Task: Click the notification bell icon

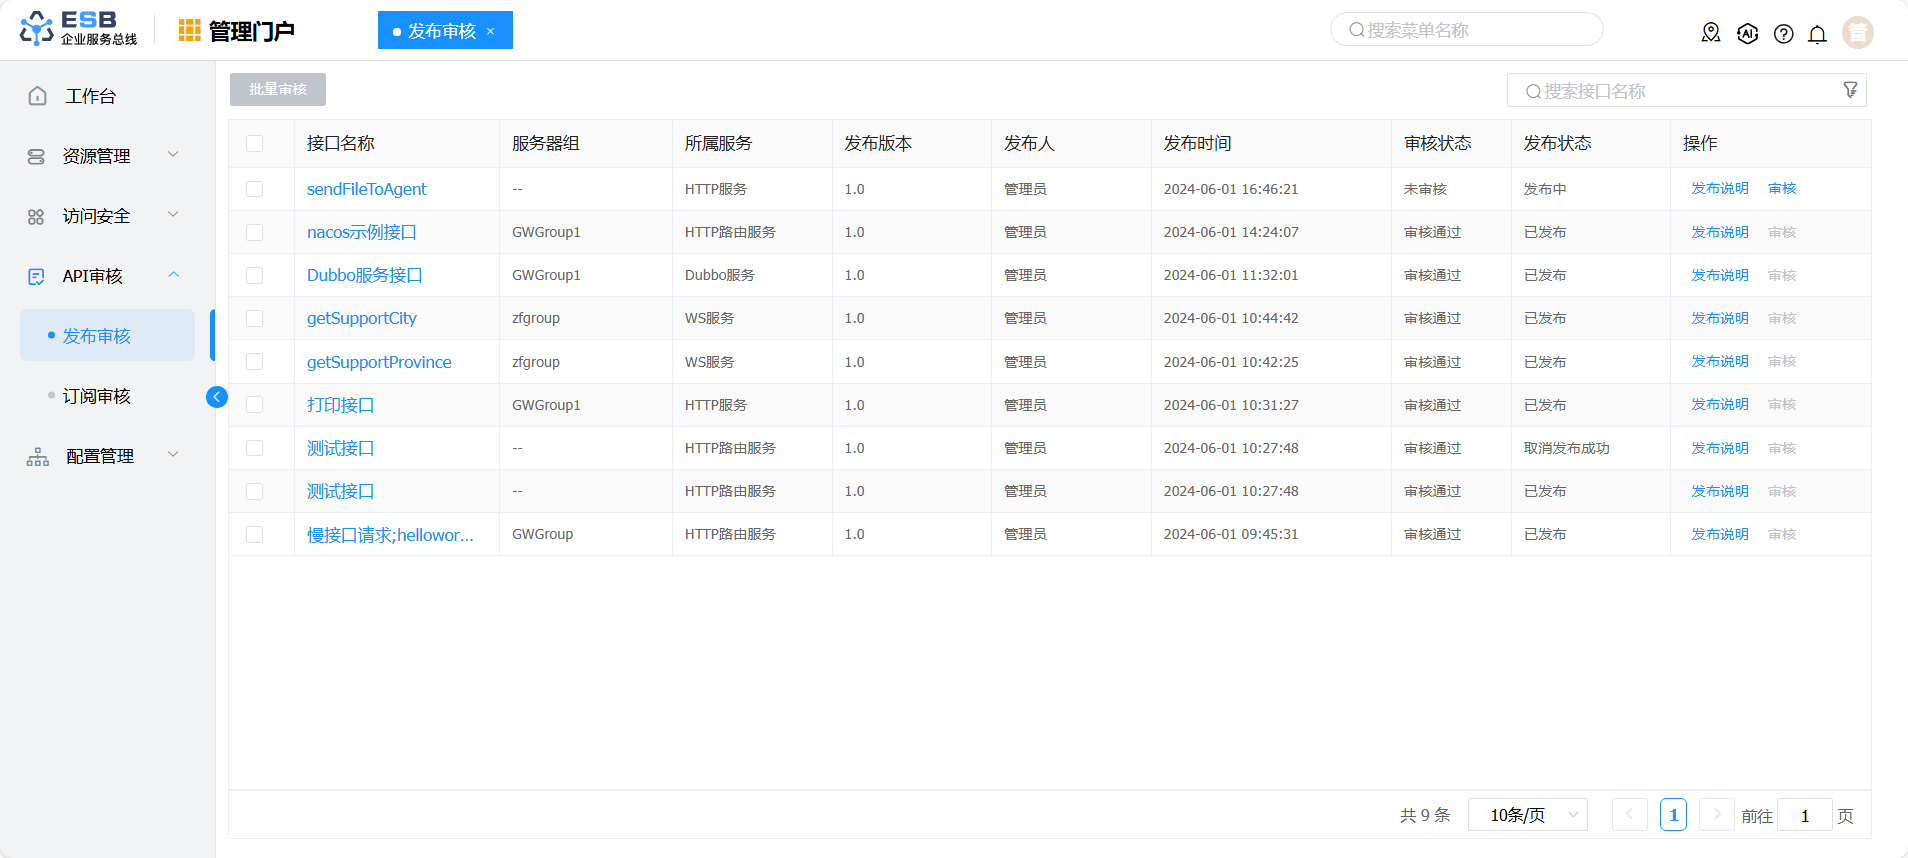Action: (1817, 34)
